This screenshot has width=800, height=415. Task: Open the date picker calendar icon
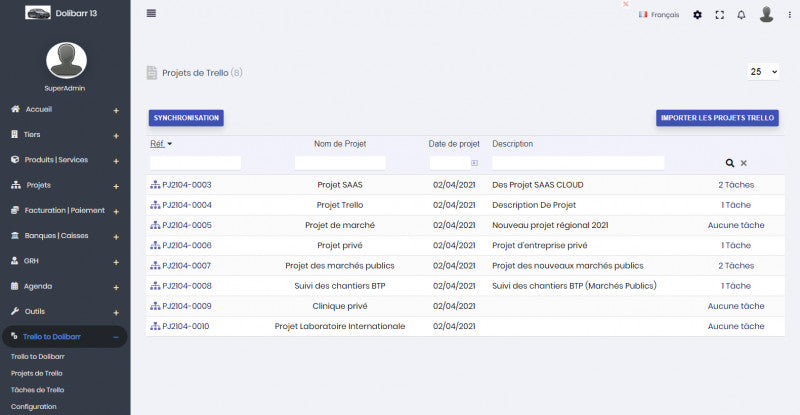(475, 163)
